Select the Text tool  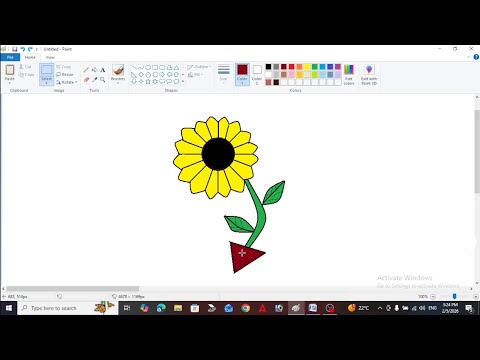(103, 70)
